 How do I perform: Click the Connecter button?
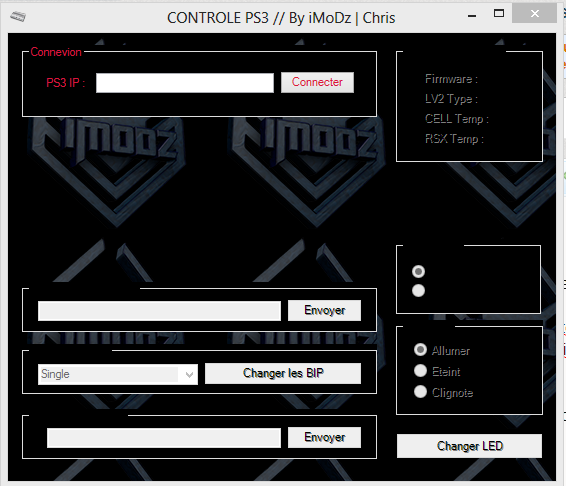317,82
